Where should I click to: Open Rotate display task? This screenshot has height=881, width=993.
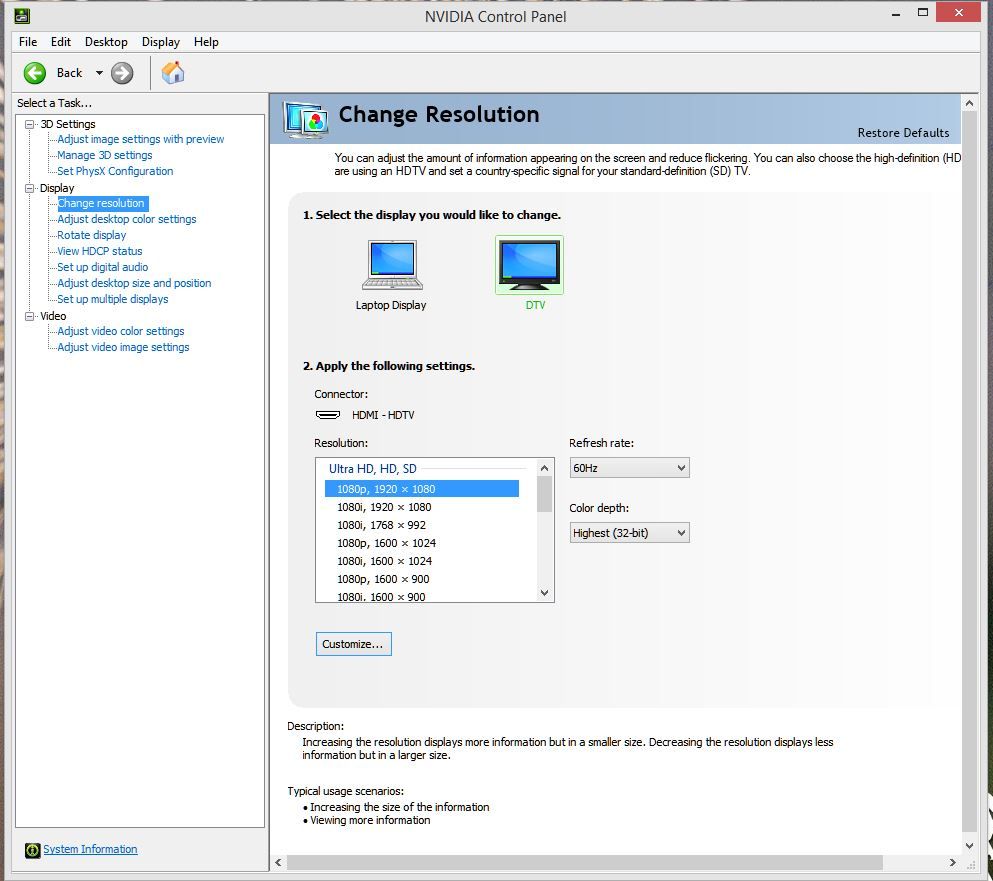click(x=92, y=235)
